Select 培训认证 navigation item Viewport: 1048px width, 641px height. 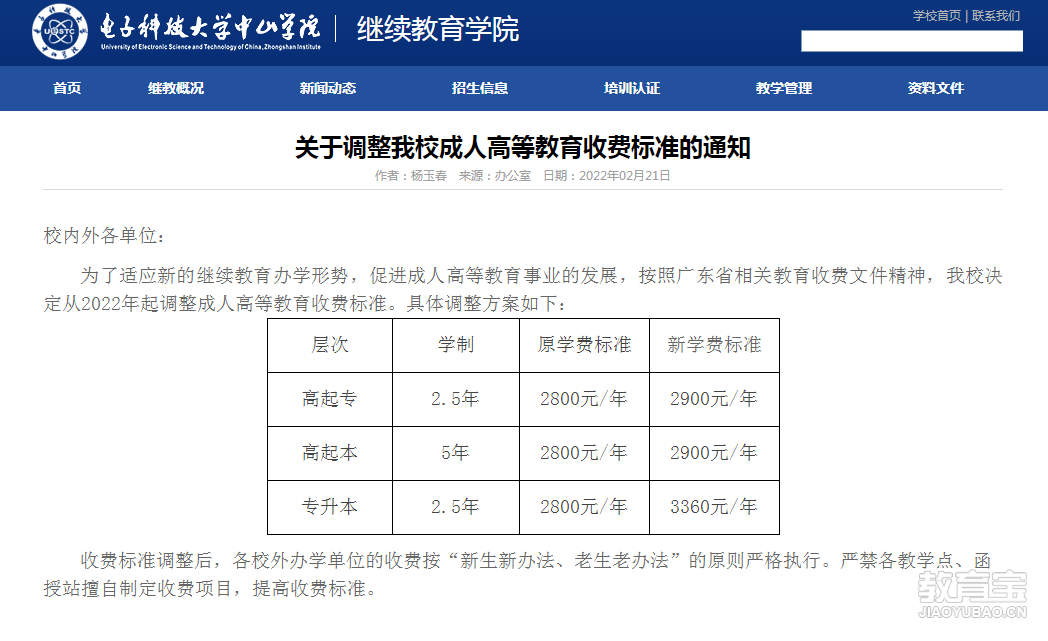point(632,88)
